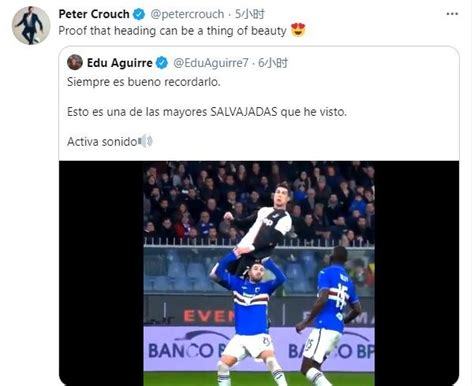This screenshot has width=474, height=386.
Task: Open quoted tweet via 'SALVAJADAS' sentence
Action: click(207, 112)
